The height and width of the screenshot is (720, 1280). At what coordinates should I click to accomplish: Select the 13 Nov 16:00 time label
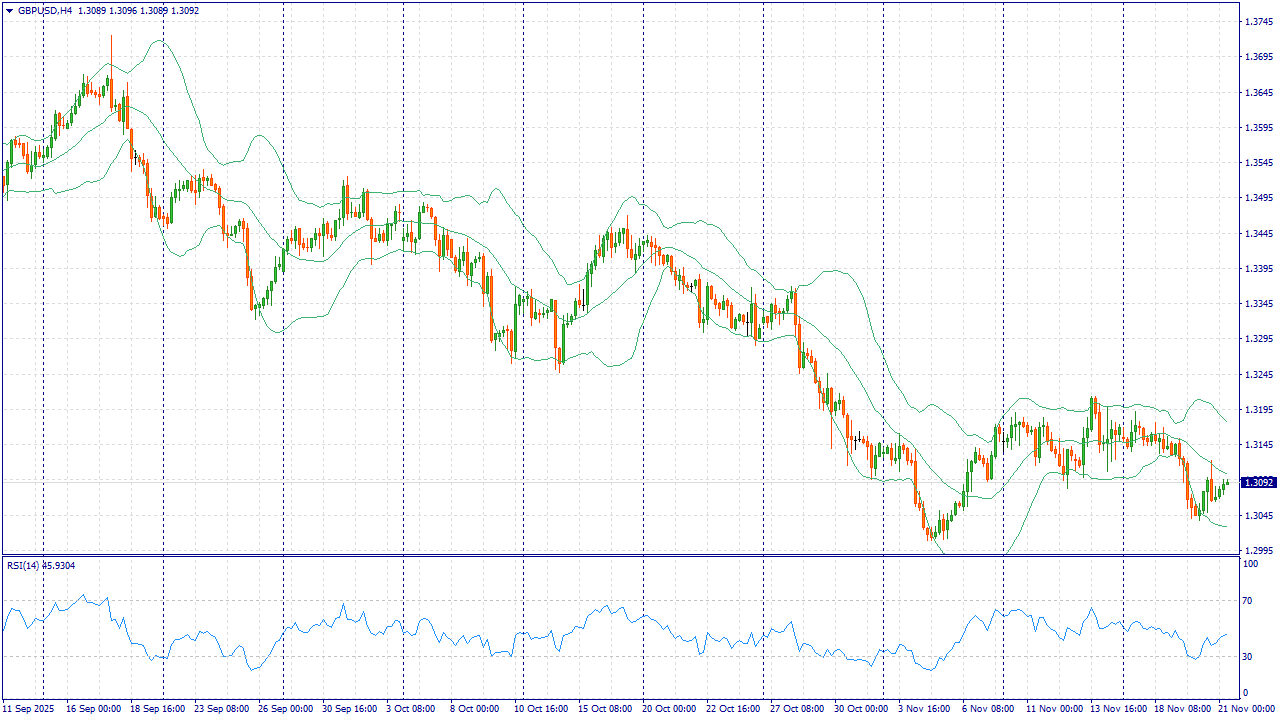tap(1118, 708)
